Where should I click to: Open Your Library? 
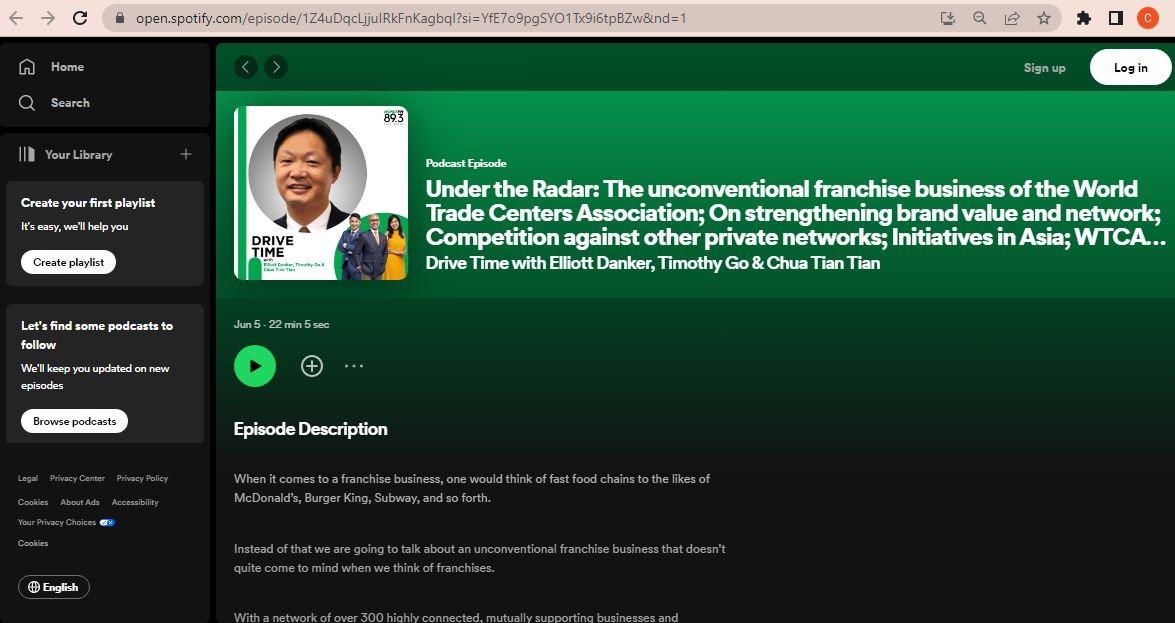[x=65, y=154]
